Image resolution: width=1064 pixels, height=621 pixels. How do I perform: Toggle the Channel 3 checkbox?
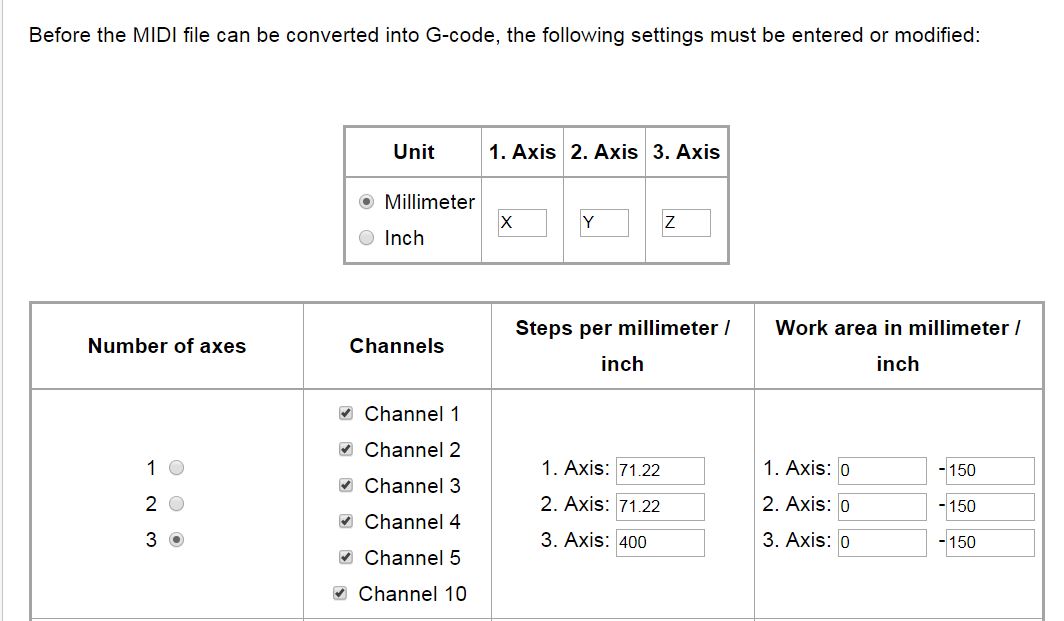click(x=346, y=486)
